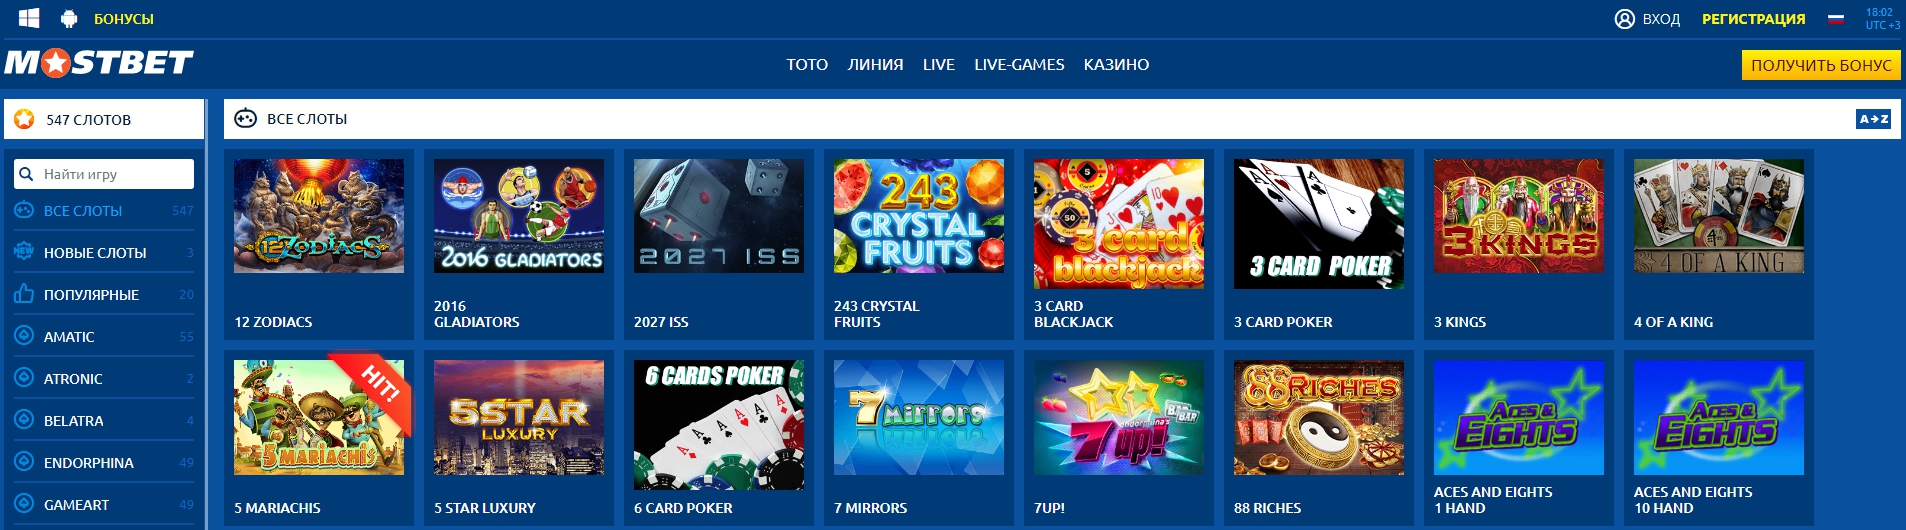Screen dimensions: 1906x530
Task: Click the Найти игру search field
Action: click(x=104, y=174)
